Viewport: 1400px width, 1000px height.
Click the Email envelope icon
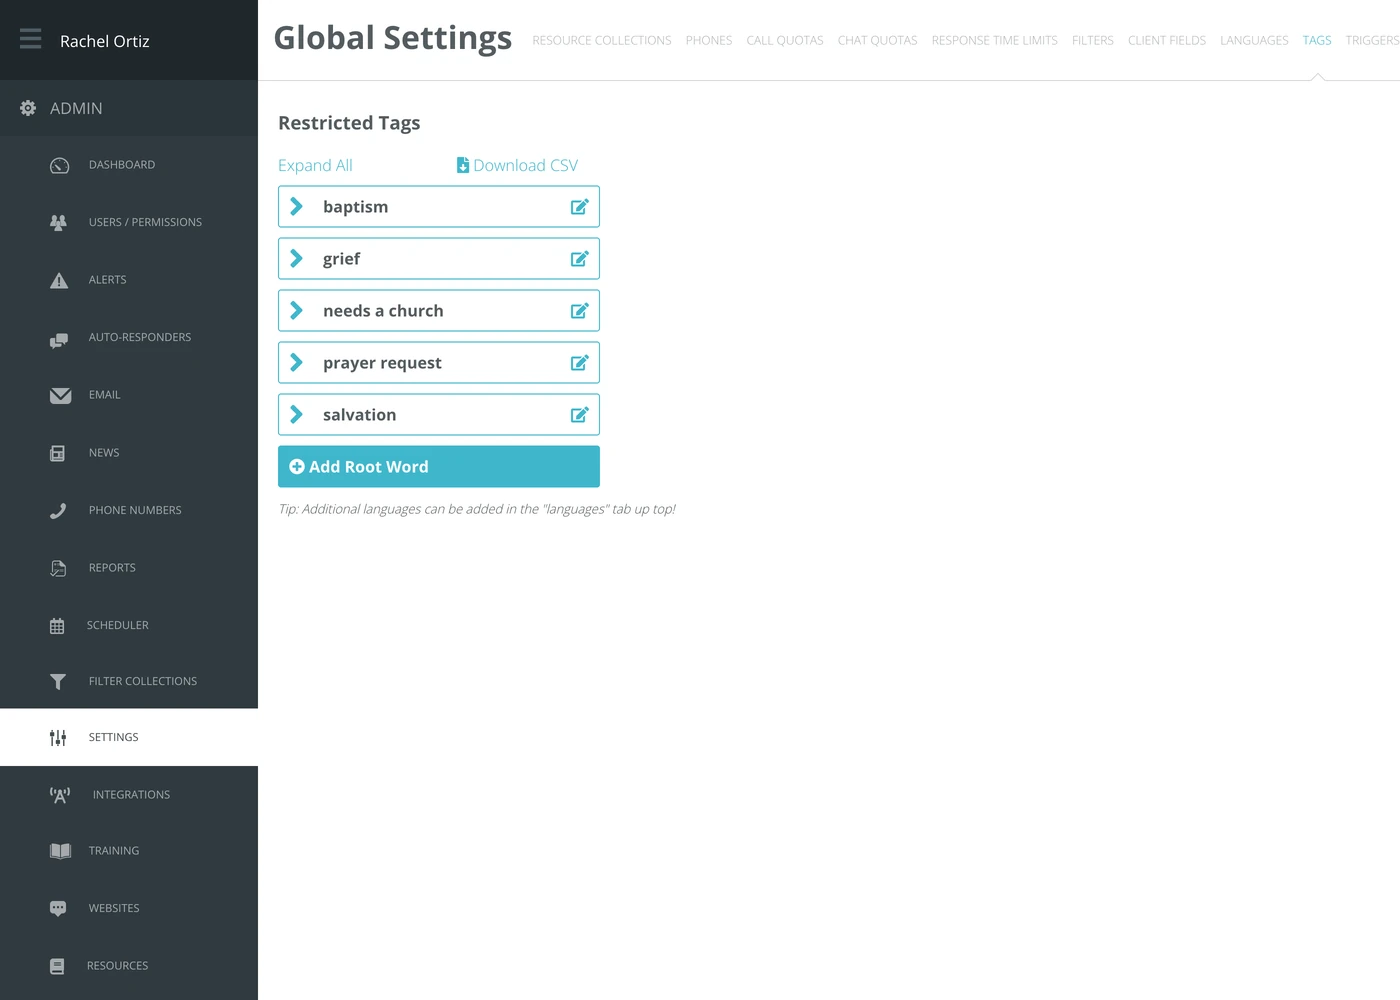pyautogui.click(x=60, y=396)
